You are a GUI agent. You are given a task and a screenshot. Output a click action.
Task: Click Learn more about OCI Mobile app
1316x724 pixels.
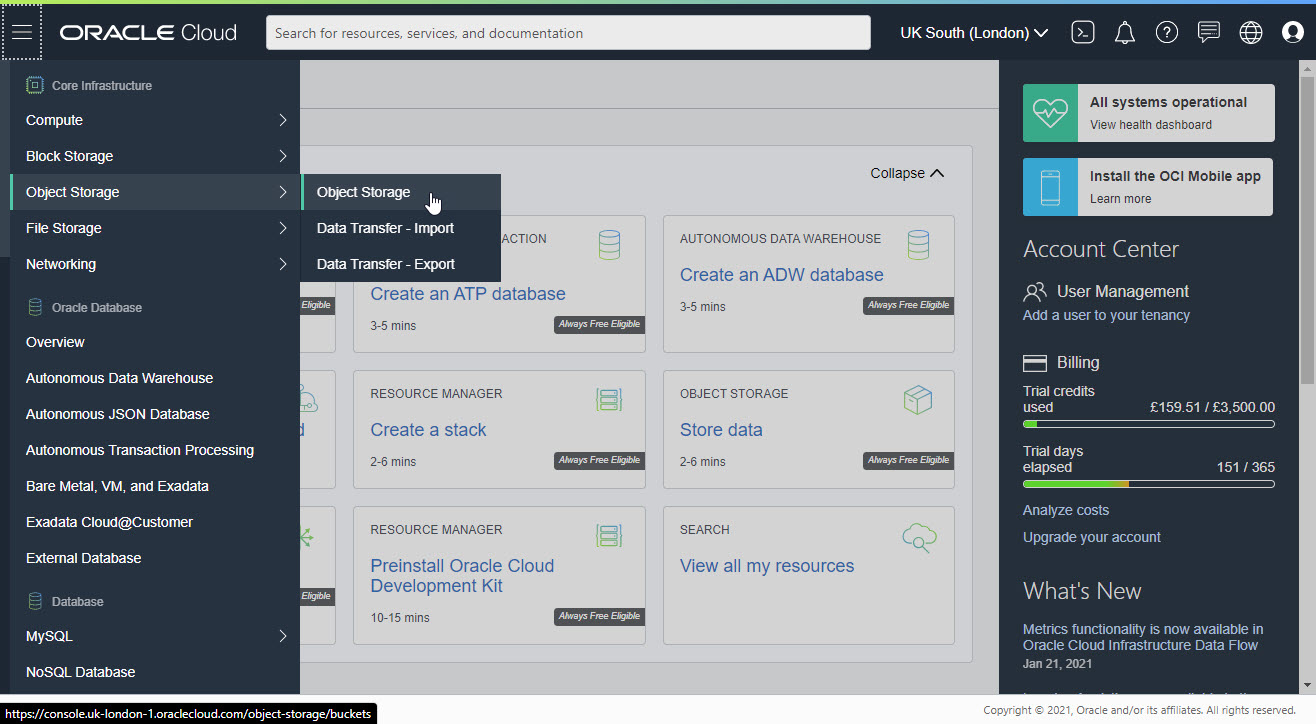1120,199
